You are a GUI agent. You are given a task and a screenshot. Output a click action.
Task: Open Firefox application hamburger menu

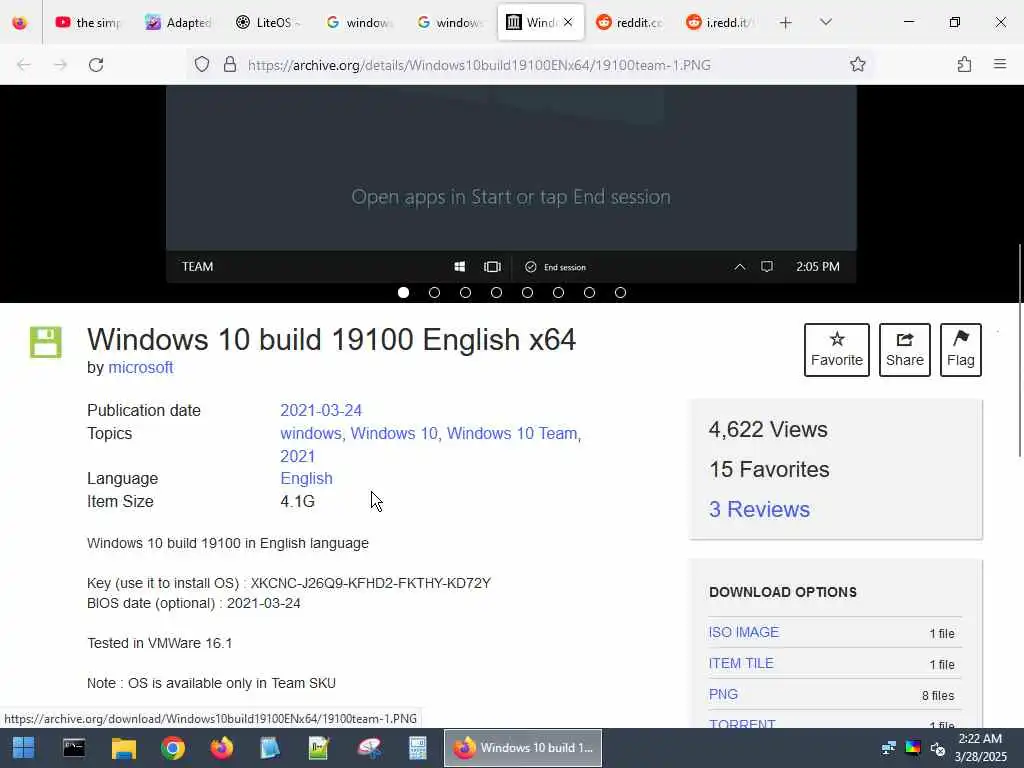[1000, 64]
